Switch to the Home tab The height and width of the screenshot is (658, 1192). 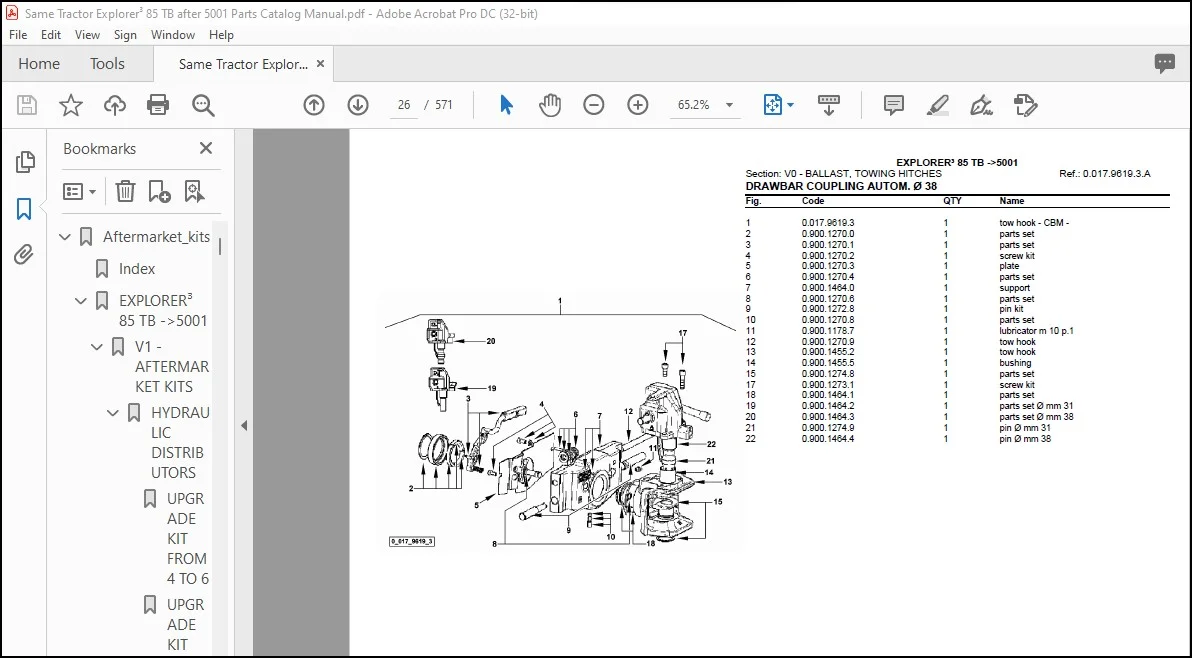click(x=39, y=64)
